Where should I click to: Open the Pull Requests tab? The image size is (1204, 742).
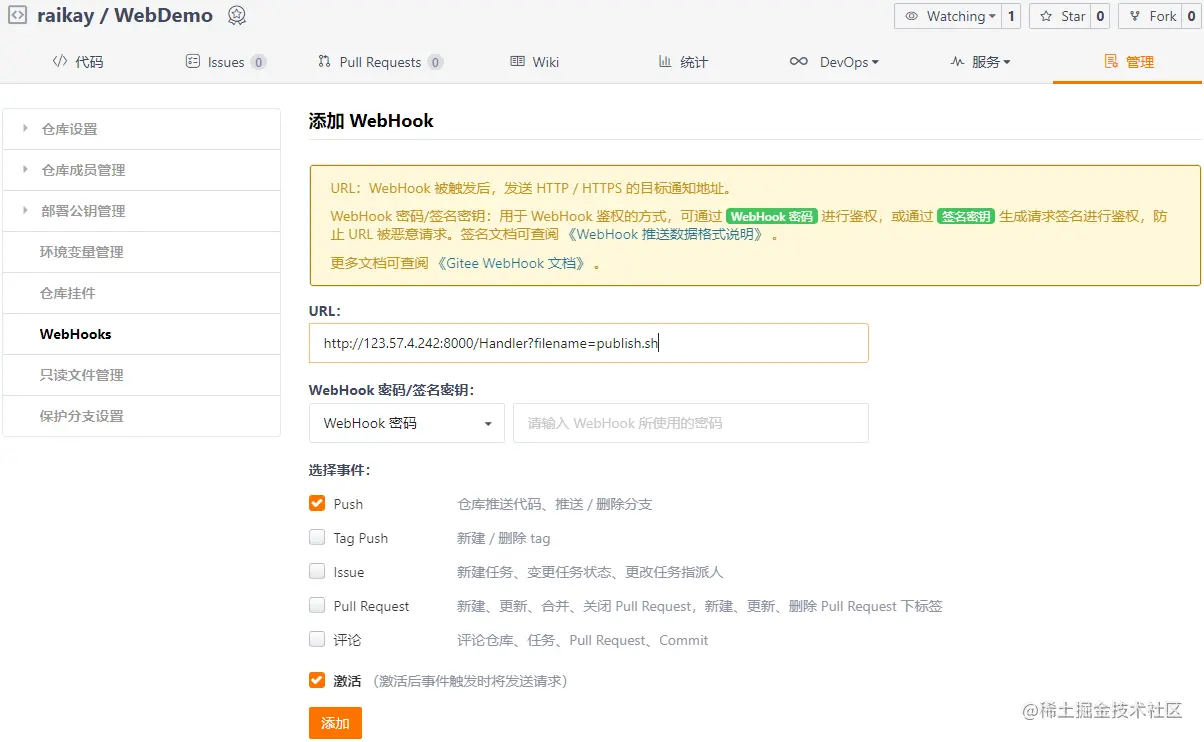point(380,61)
